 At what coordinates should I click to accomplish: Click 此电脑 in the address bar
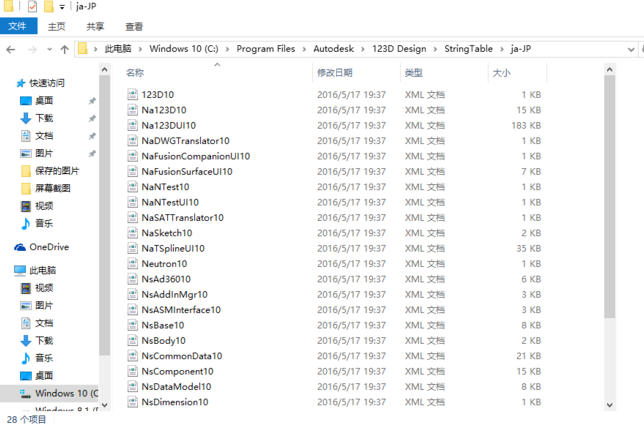pyautogui.click(x=118, y=49)
